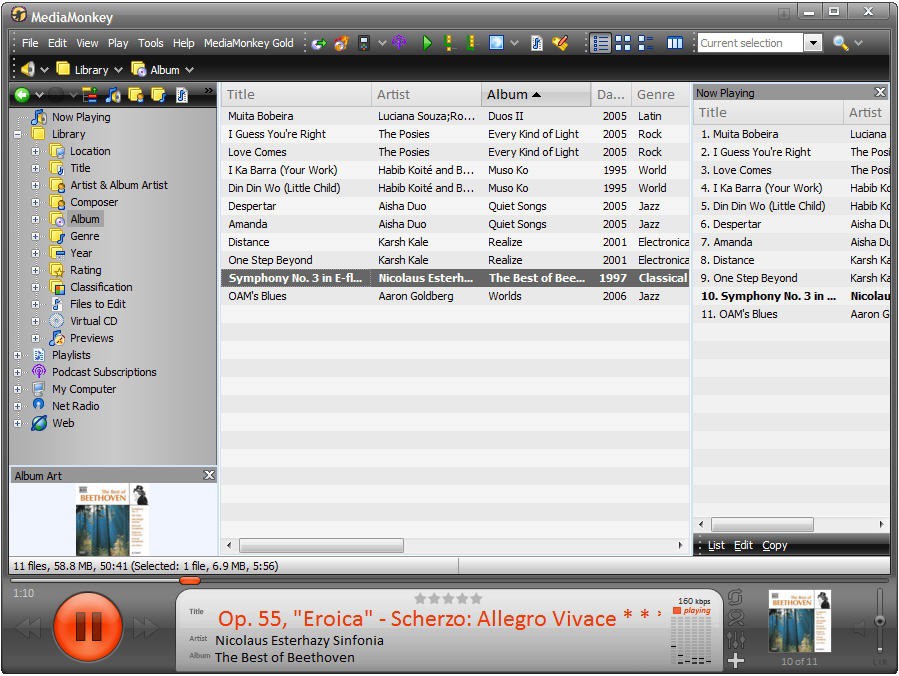899x676 pixels.
Task: Open the Edit menu
Action: tap(57, 43)
